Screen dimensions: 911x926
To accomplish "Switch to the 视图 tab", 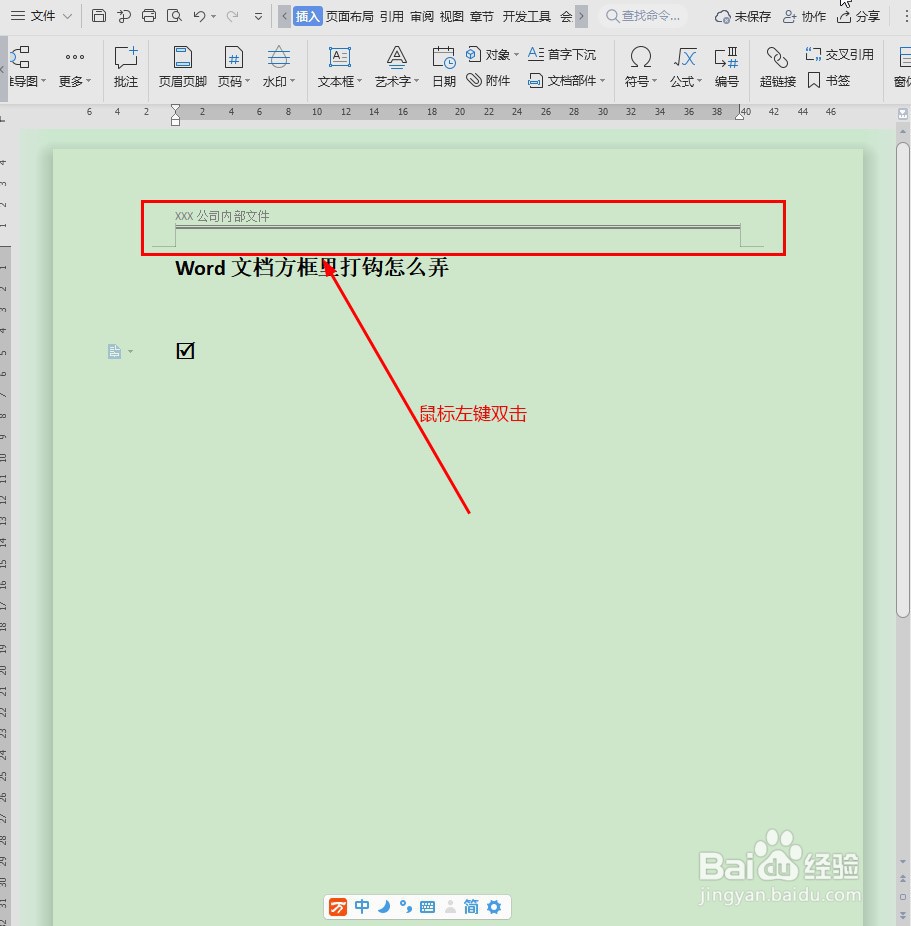I will click(x=452, y=17).
